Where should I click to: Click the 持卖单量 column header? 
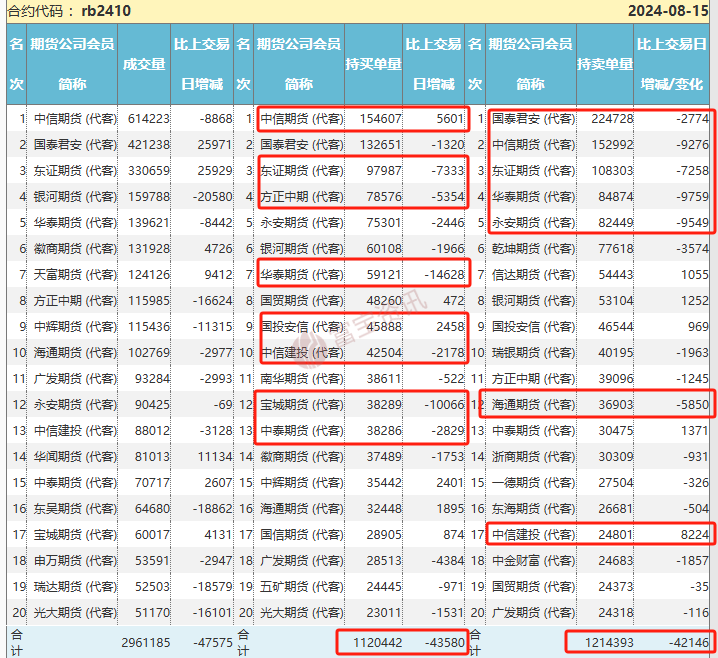pos(605,64)
